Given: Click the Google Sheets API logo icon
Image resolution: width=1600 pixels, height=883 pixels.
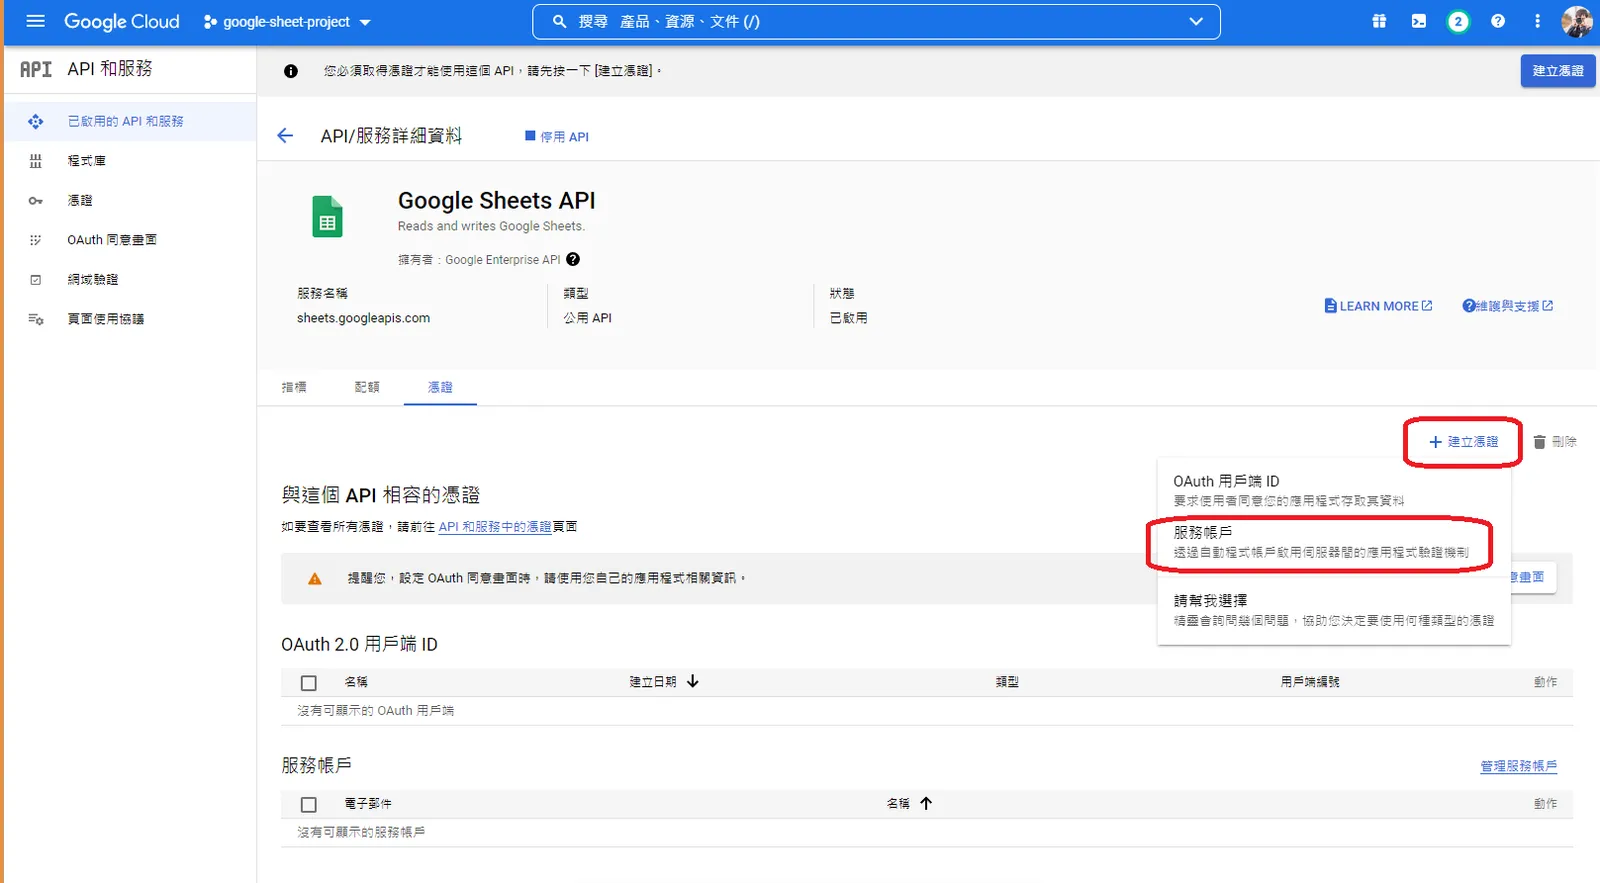Looking at the screenshot, I should (x=328, y=216).
